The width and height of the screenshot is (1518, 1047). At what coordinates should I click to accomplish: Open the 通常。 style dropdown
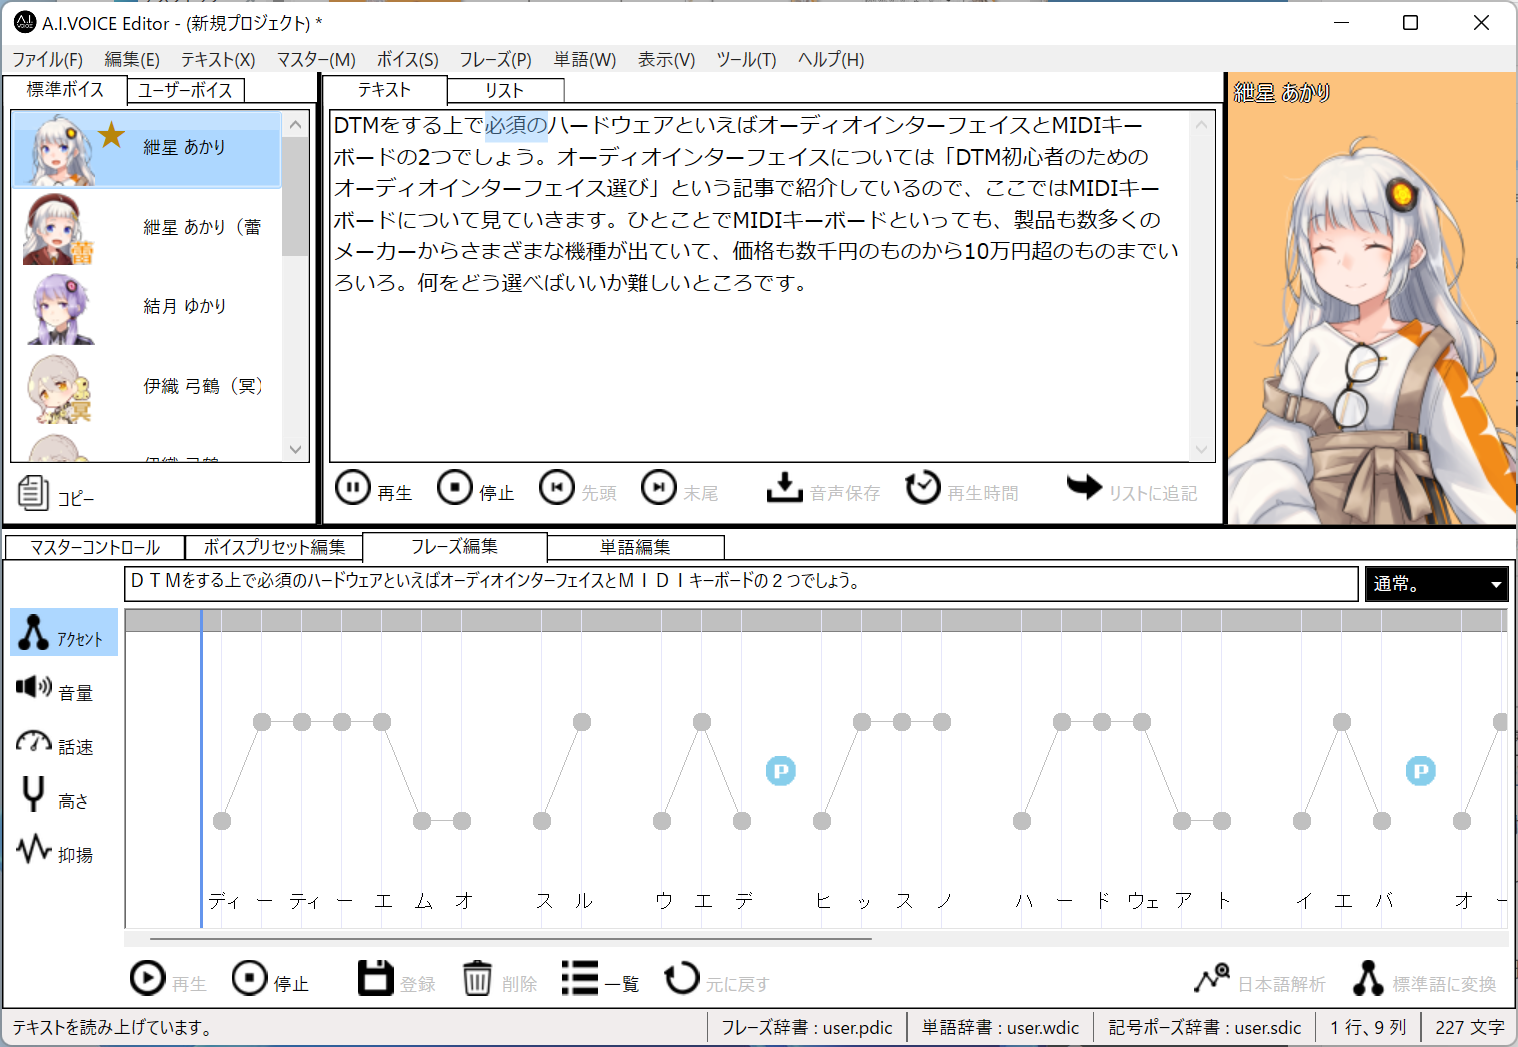pos(1436,584)
